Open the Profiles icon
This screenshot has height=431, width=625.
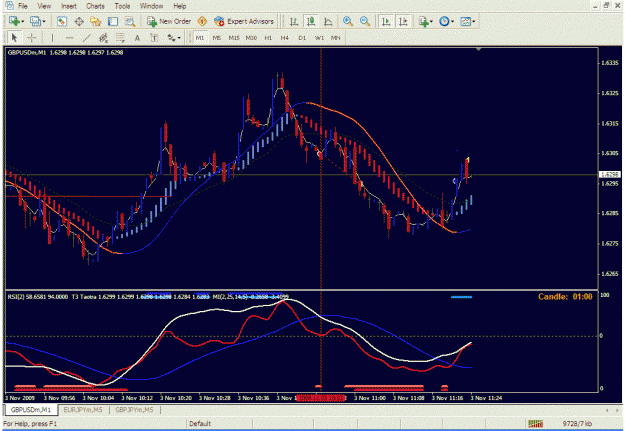[35, 21]
